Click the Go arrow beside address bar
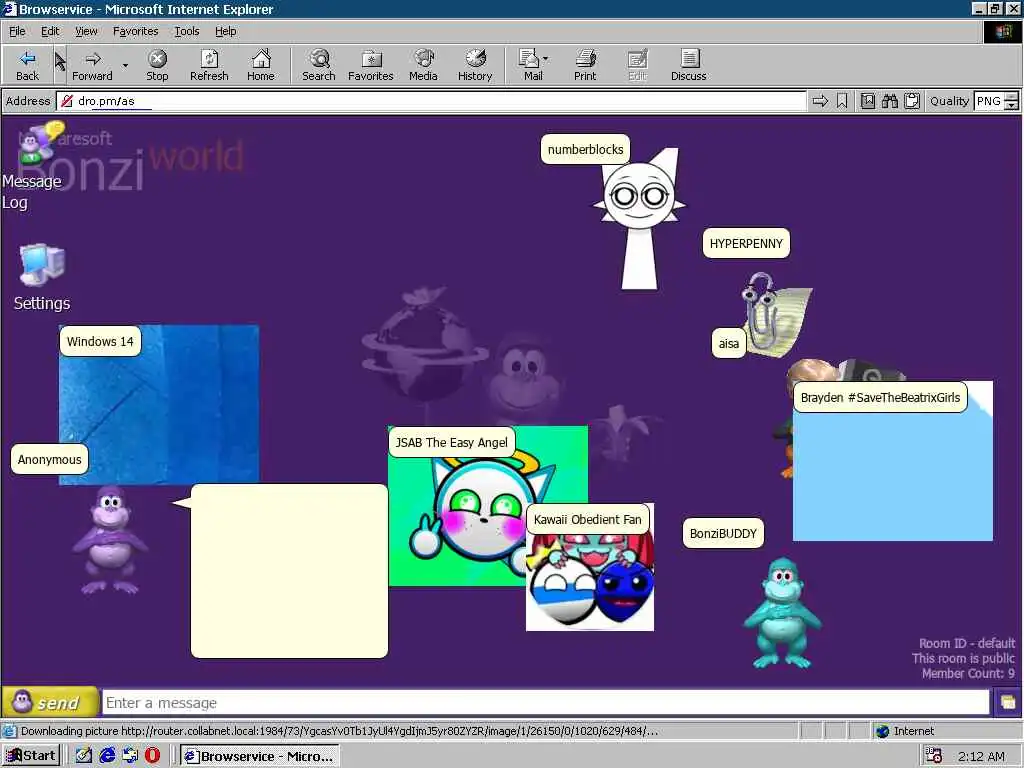The width and height of the screenshot is (1024, 768). click(820, 101)
